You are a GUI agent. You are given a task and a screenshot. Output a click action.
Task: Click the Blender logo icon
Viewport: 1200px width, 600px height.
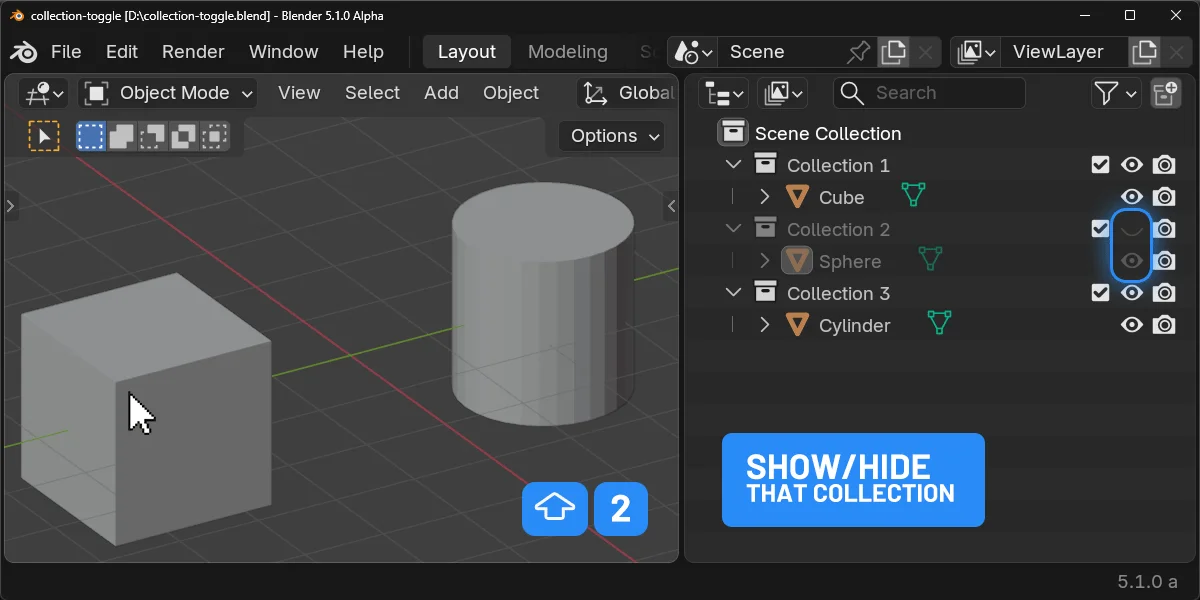pos(22,51)
